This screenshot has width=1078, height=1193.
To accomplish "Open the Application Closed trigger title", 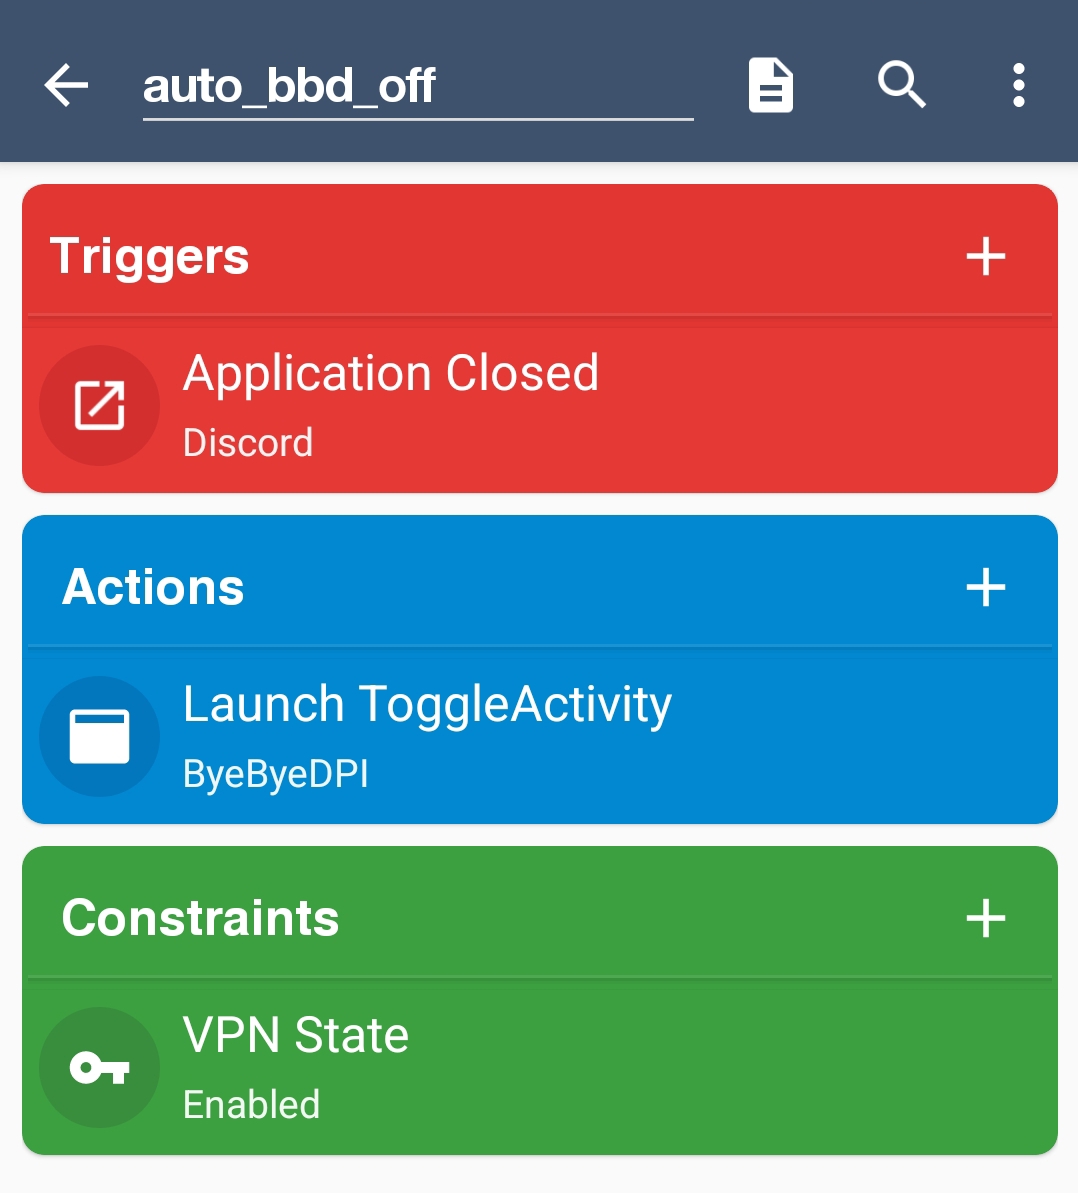I will tap(390, 374).
